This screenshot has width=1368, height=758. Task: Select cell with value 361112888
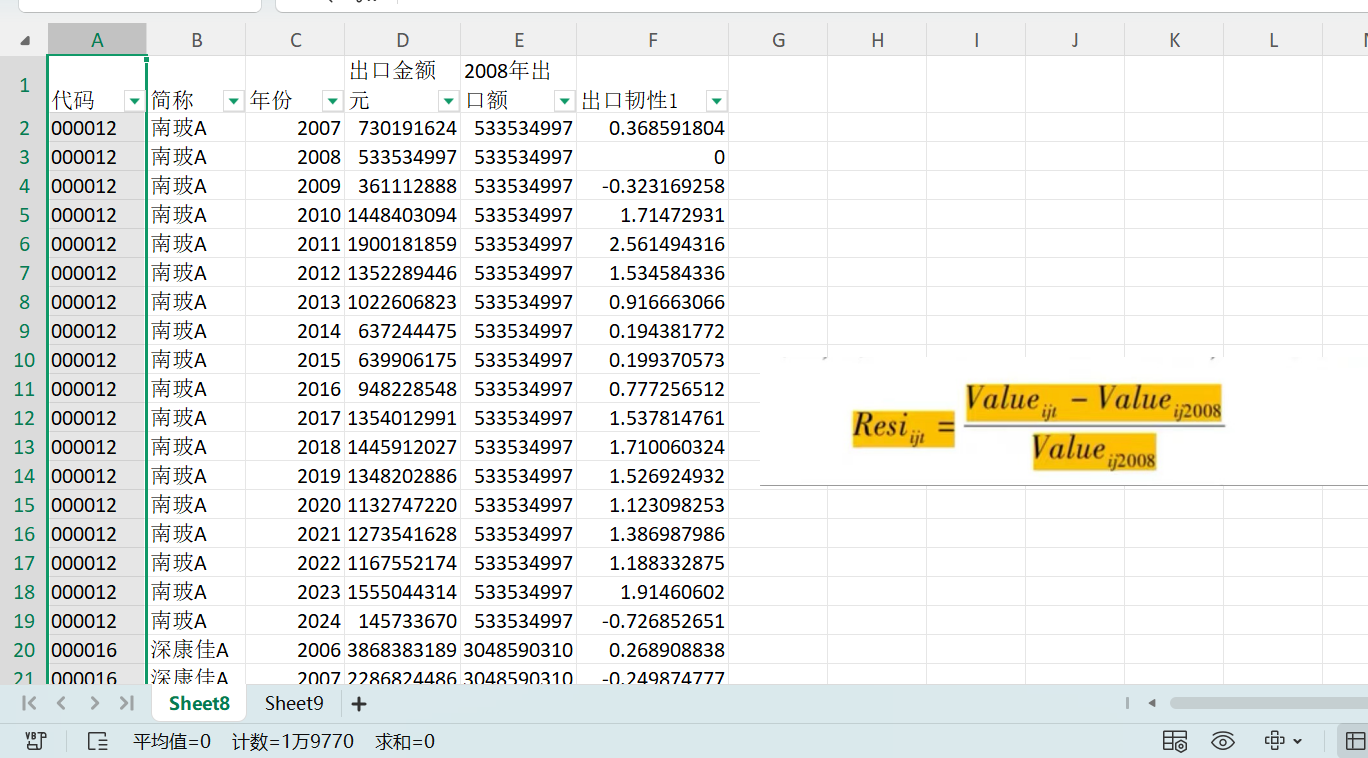[x=402, y=186]
